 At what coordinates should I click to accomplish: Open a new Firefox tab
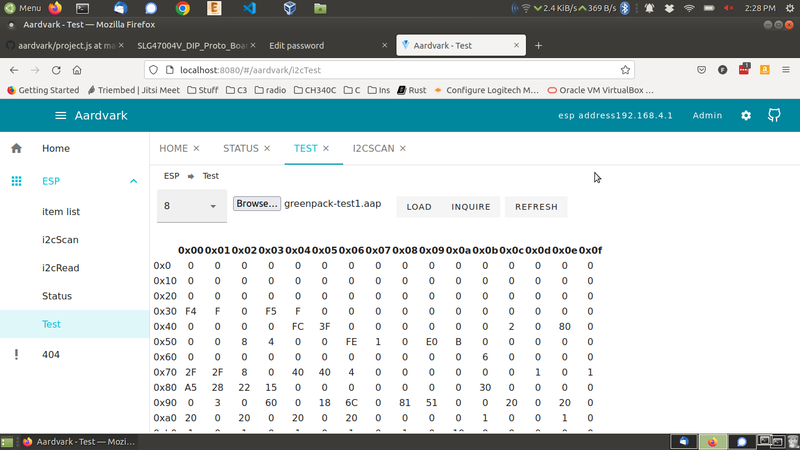[x=538, y=45]
